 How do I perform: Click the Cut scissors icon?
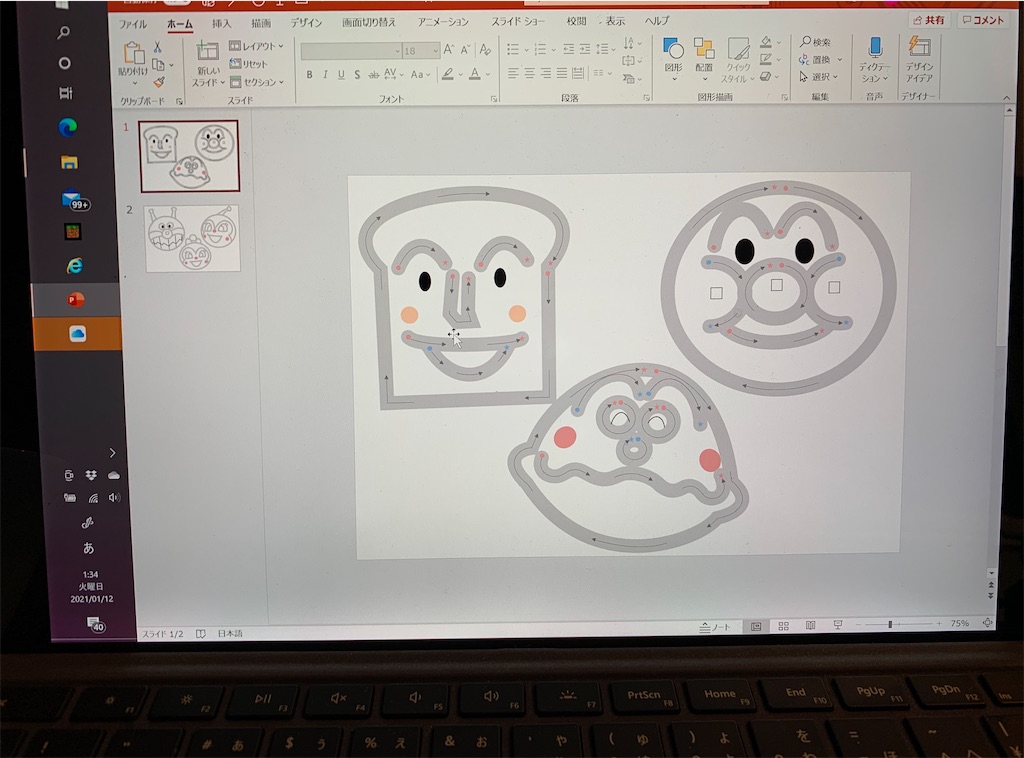157,47
